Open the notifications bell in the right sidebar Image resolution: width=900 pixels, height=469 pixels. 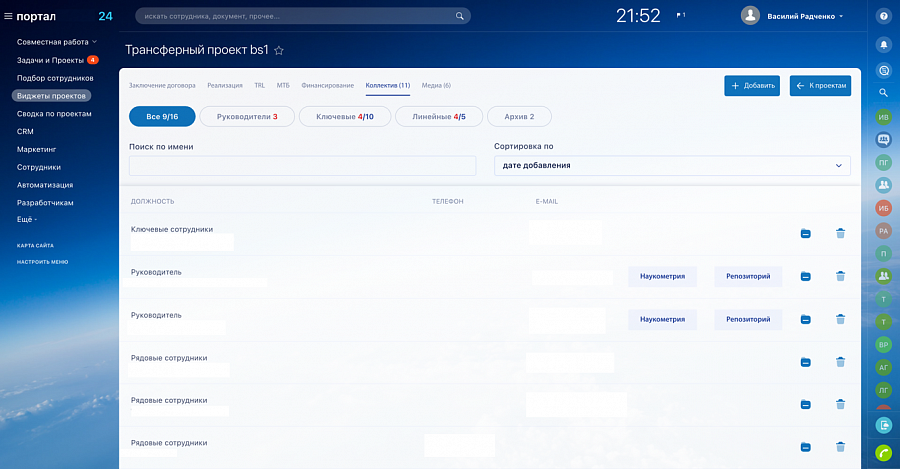click(883, 45)
